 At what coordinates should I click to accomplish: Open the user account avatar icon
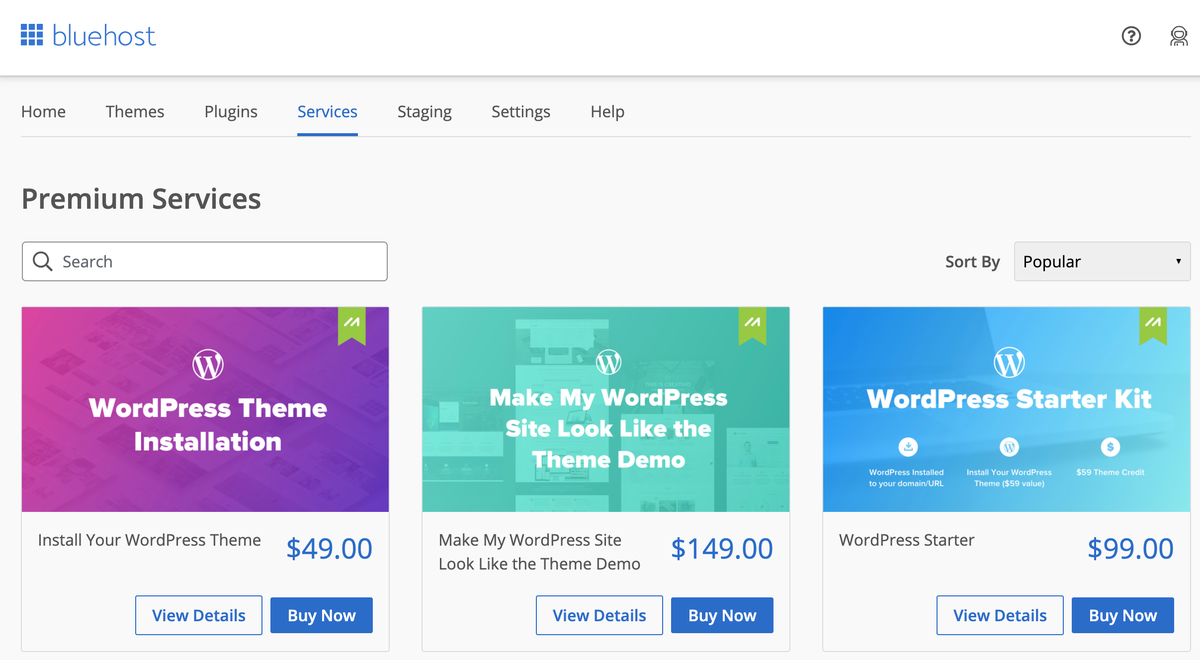point(1179,36)
